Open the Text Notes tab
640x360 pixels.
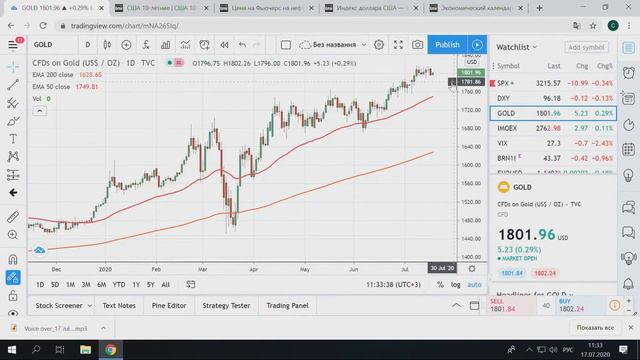click(119, 305)
